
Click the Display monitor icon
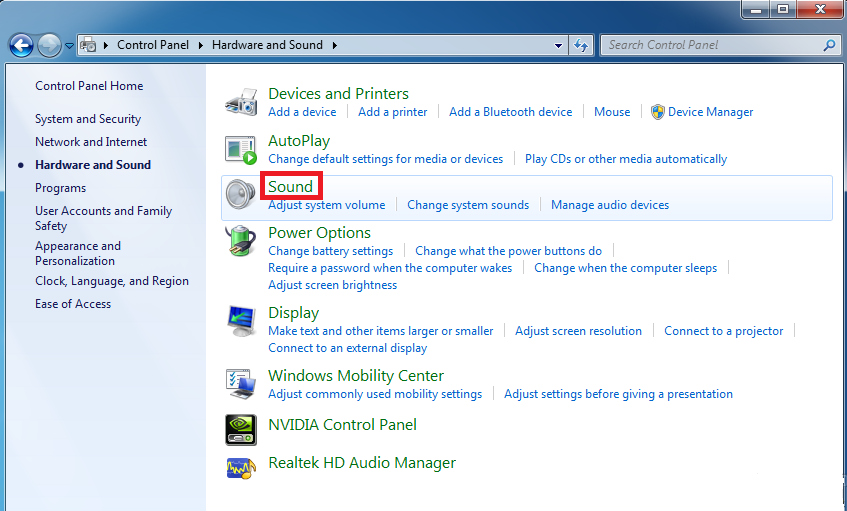coord(241,320)
